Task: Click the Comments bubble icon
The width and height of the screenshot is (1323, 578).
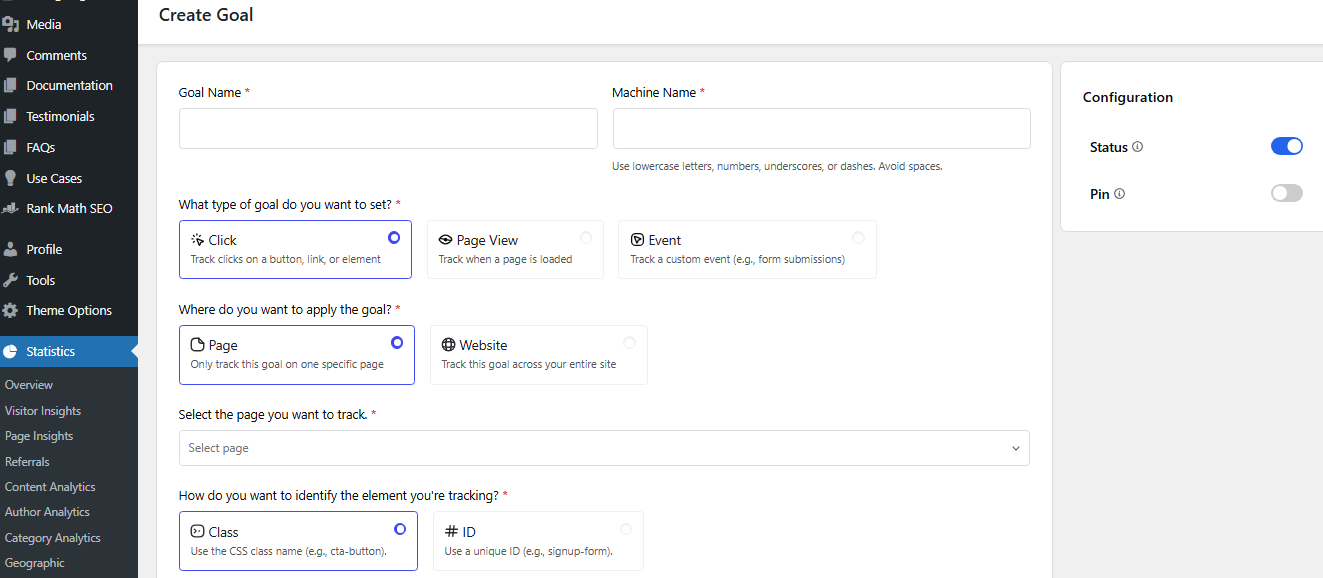Action: (x=11, y=55)
